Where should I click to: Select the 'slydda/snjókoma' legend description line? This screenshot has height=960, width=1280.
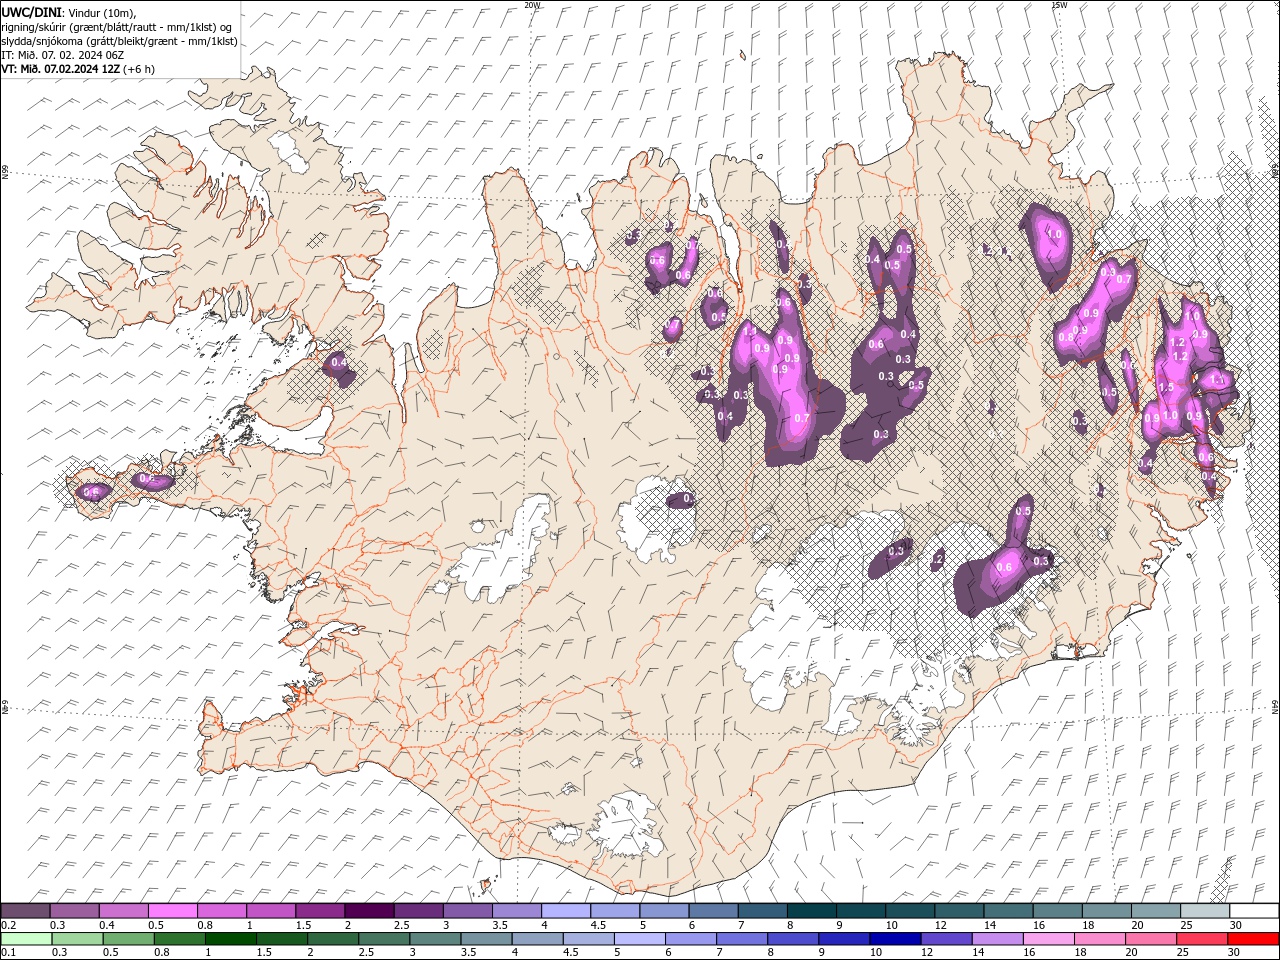click(119, 41)
